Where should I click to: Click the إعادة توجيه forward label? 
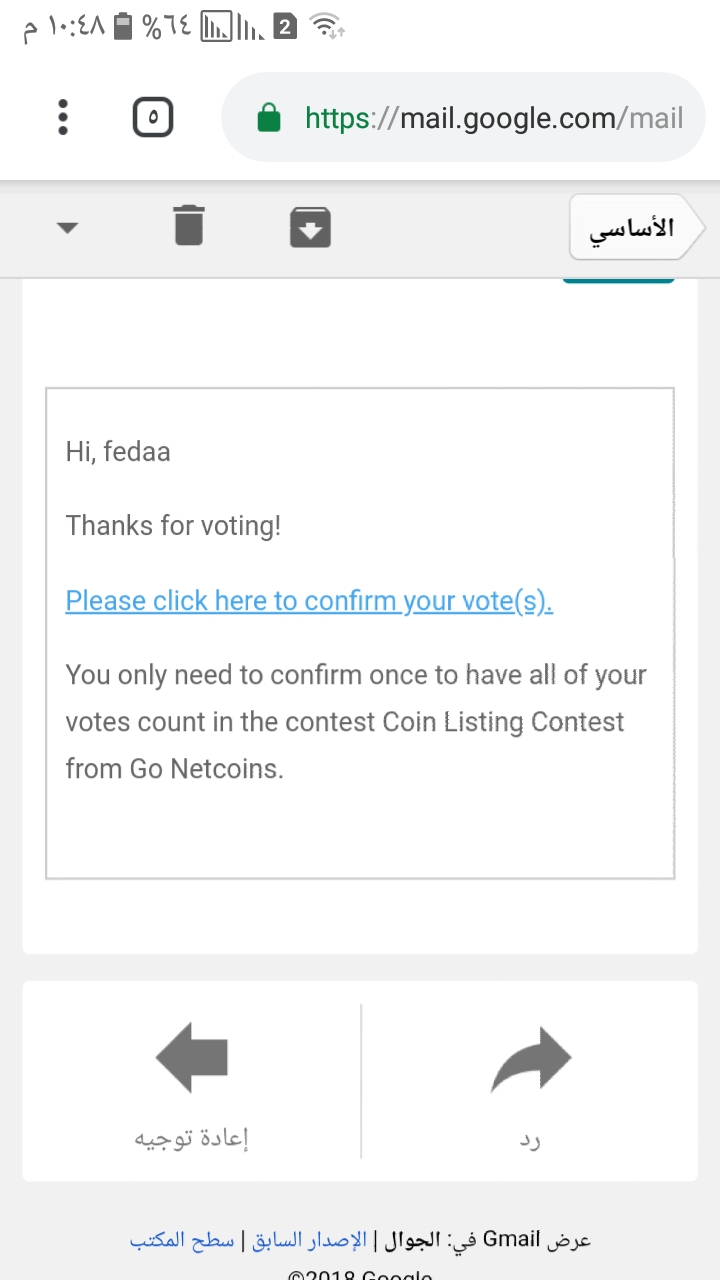tap(192, 1138)
